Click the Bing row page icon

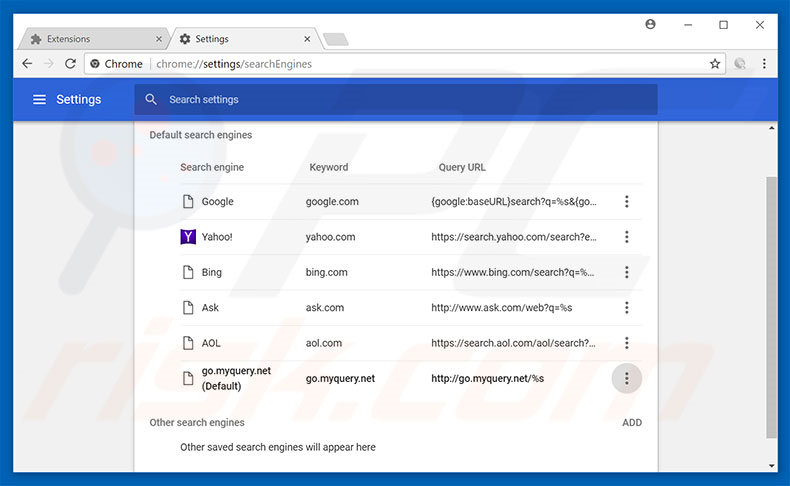click(188, 272)
